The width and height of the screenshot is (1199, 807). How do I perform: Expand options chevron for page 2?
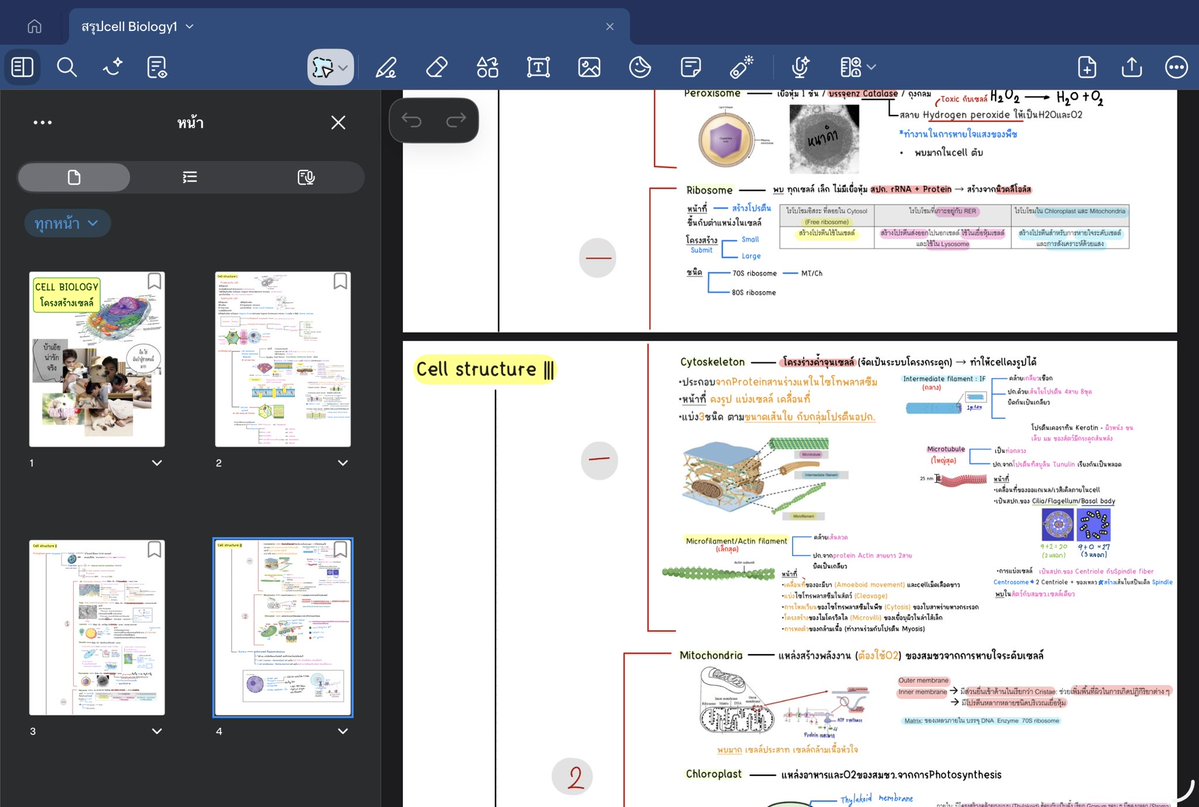pos(343,463)
